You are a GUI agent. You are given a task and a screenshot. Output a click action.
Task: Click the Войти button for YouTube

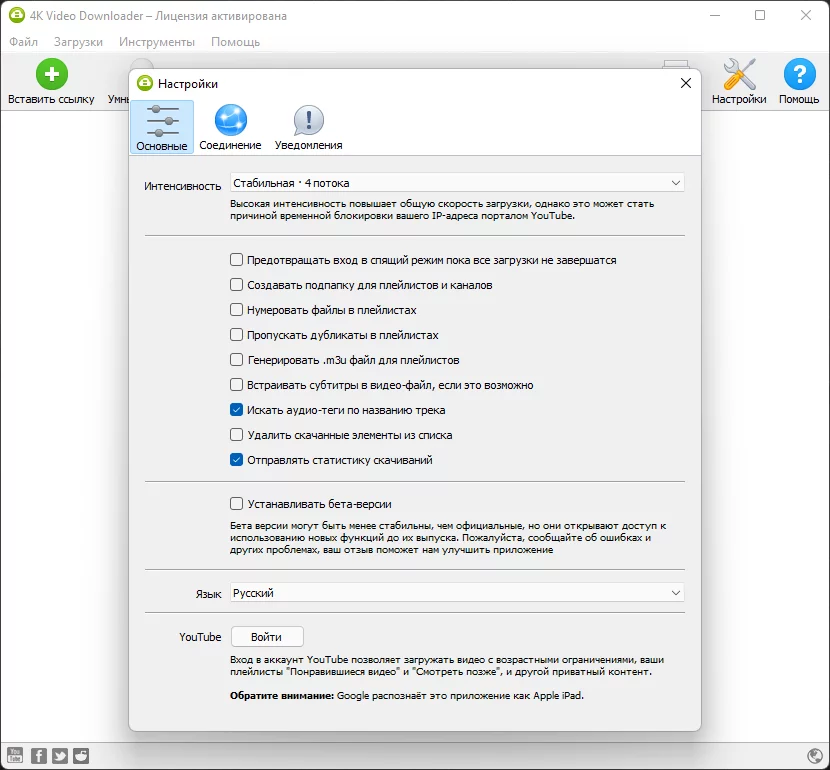point(267,637)
